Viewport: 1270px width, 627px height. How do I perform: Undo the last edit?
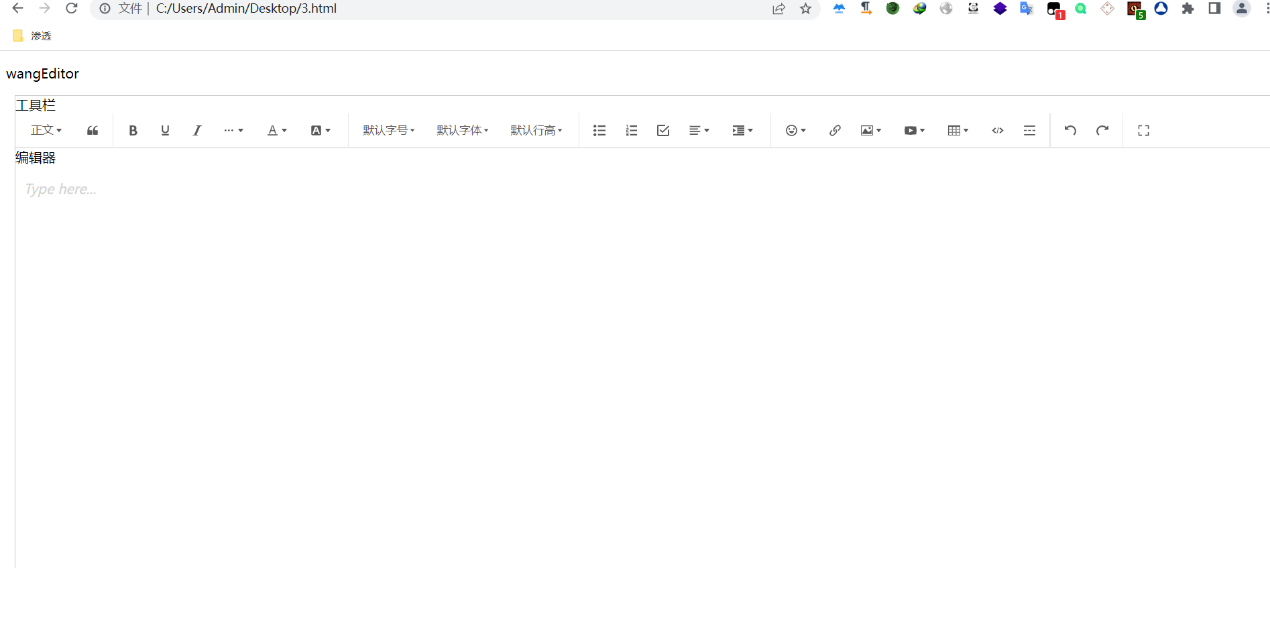(1070, 131)
